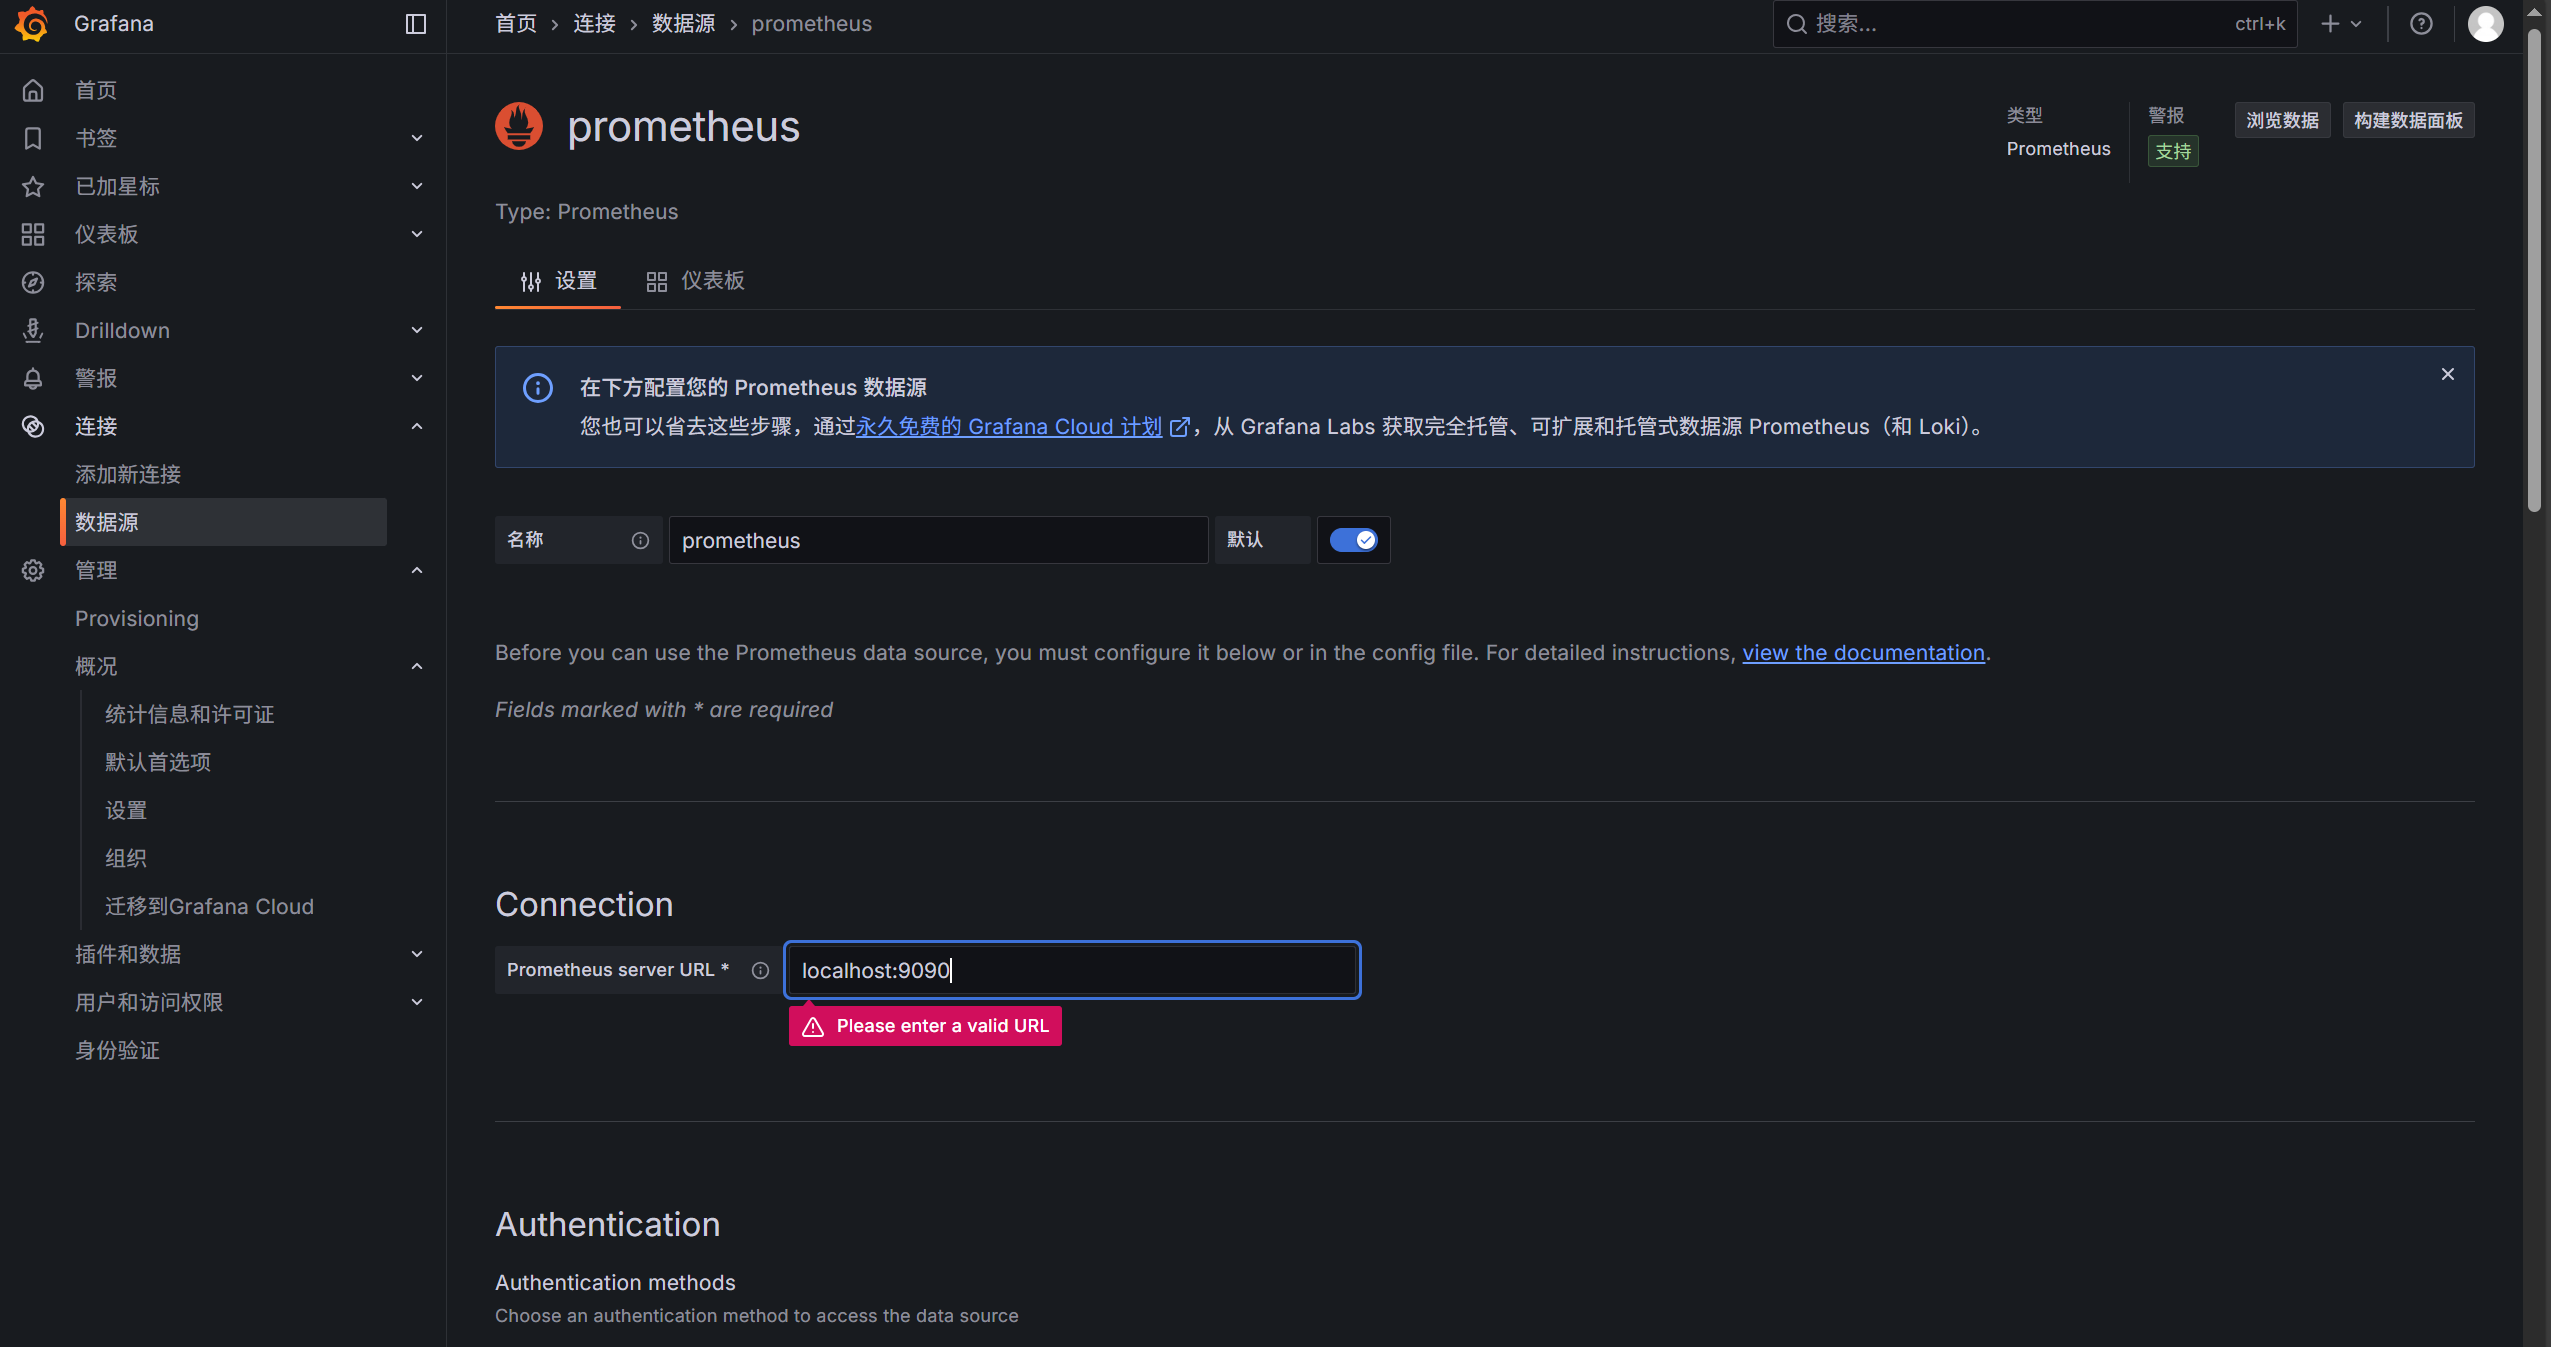Collapse the 连接 connections section
The image size is (2551, 1347).
click(417, 426)
